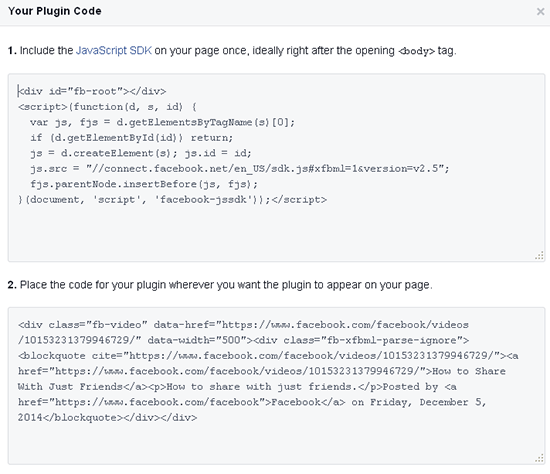Click the 'if (d.getElementById(id)) return;' line

pyautogui.click(x=132, y=138)
